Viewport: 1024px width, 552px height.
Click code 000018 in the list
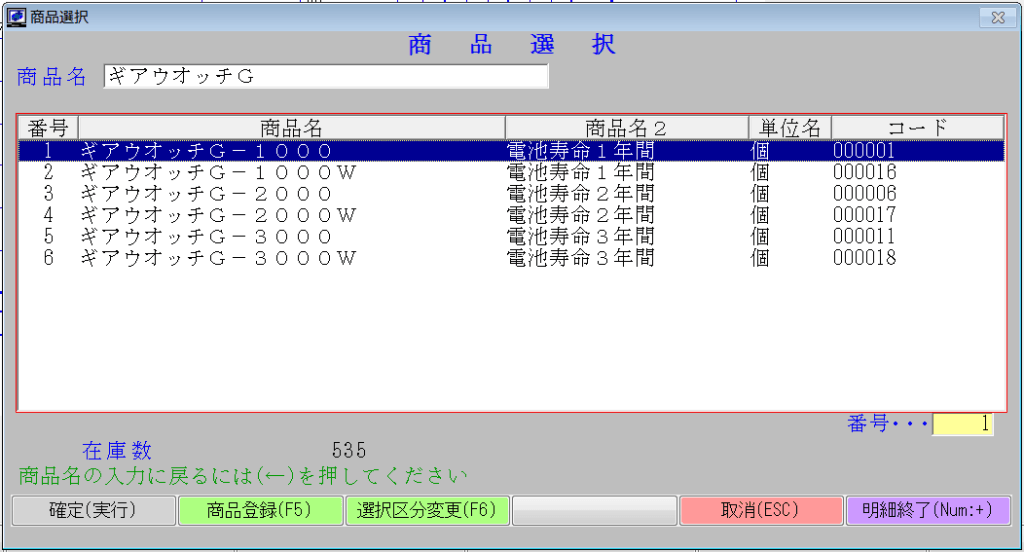click(x=864, y=258)
